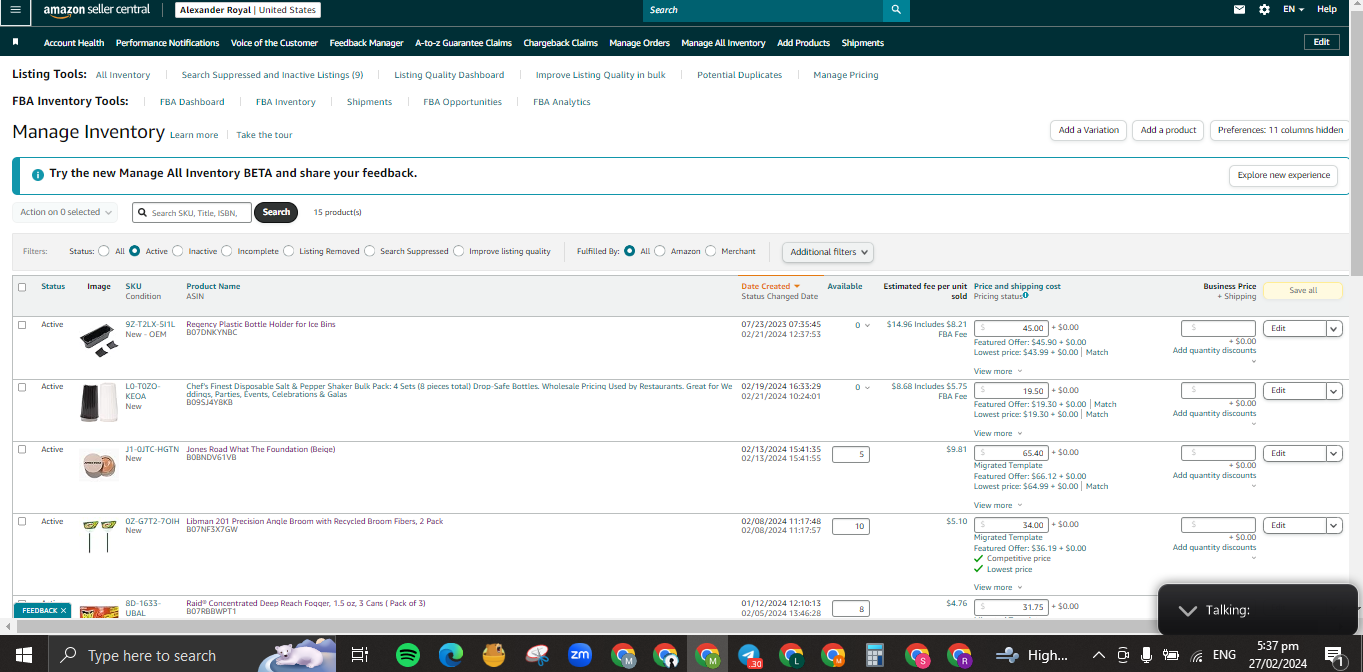Open Edit dropdown arrow for Jones Road Foundation
This screenshot has height=672, width=1363.
tap(1334, 454)
